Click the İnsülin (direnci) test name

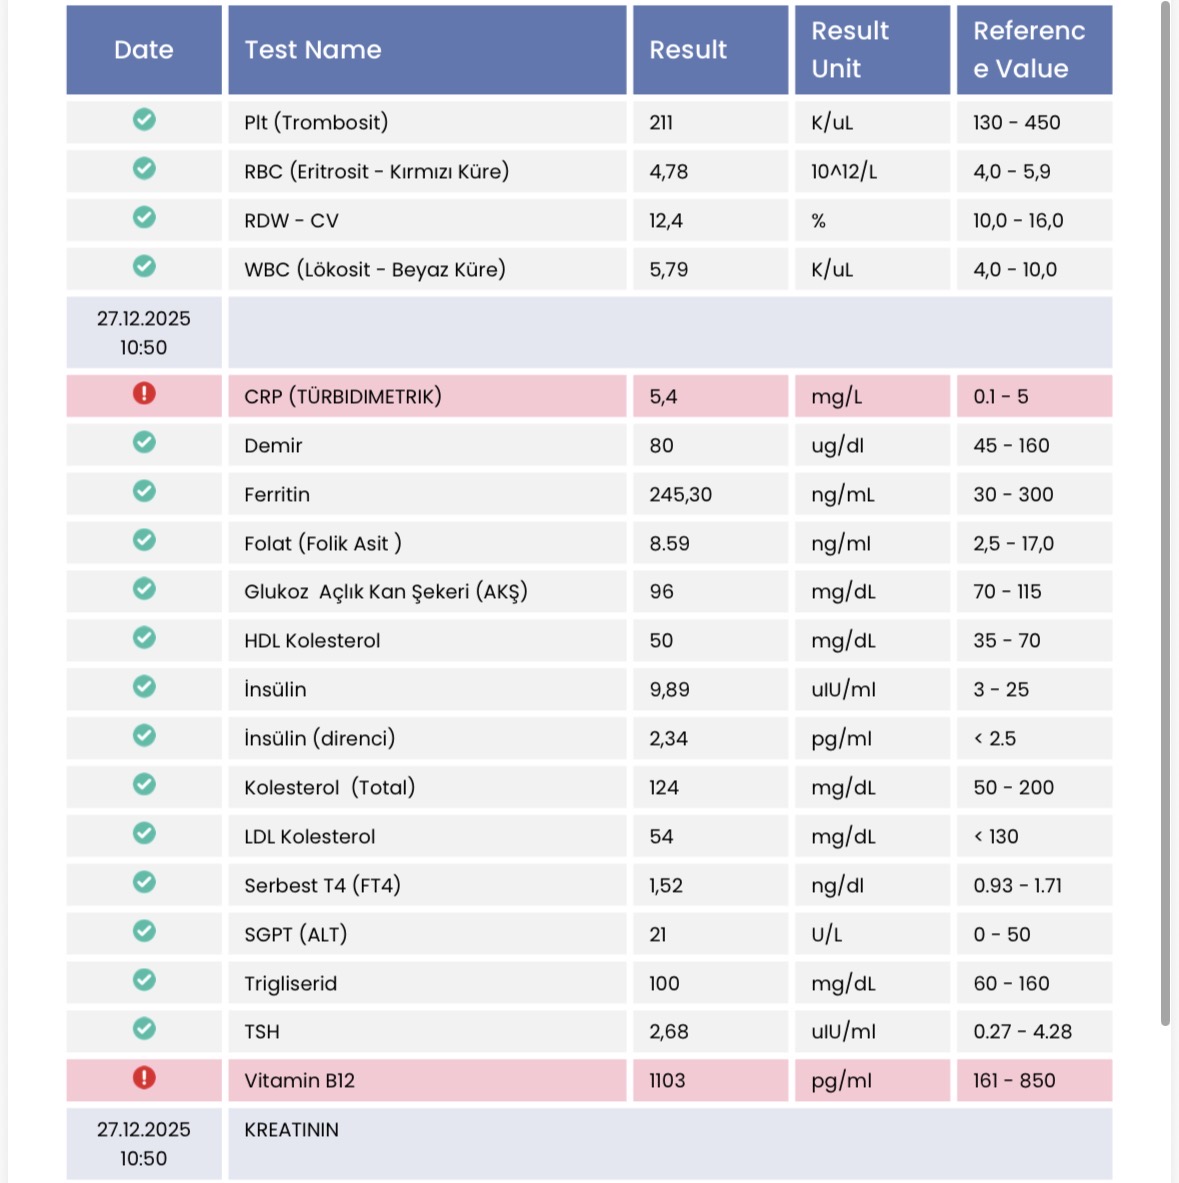[319, 739]
